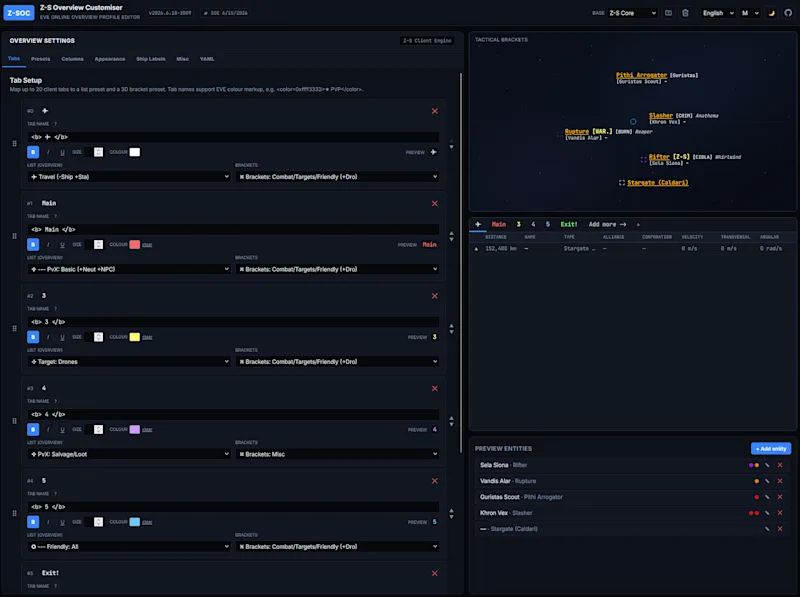Switch to the Presets settings tab
Viewport: 800px width, 597px height.
[40, 59]
